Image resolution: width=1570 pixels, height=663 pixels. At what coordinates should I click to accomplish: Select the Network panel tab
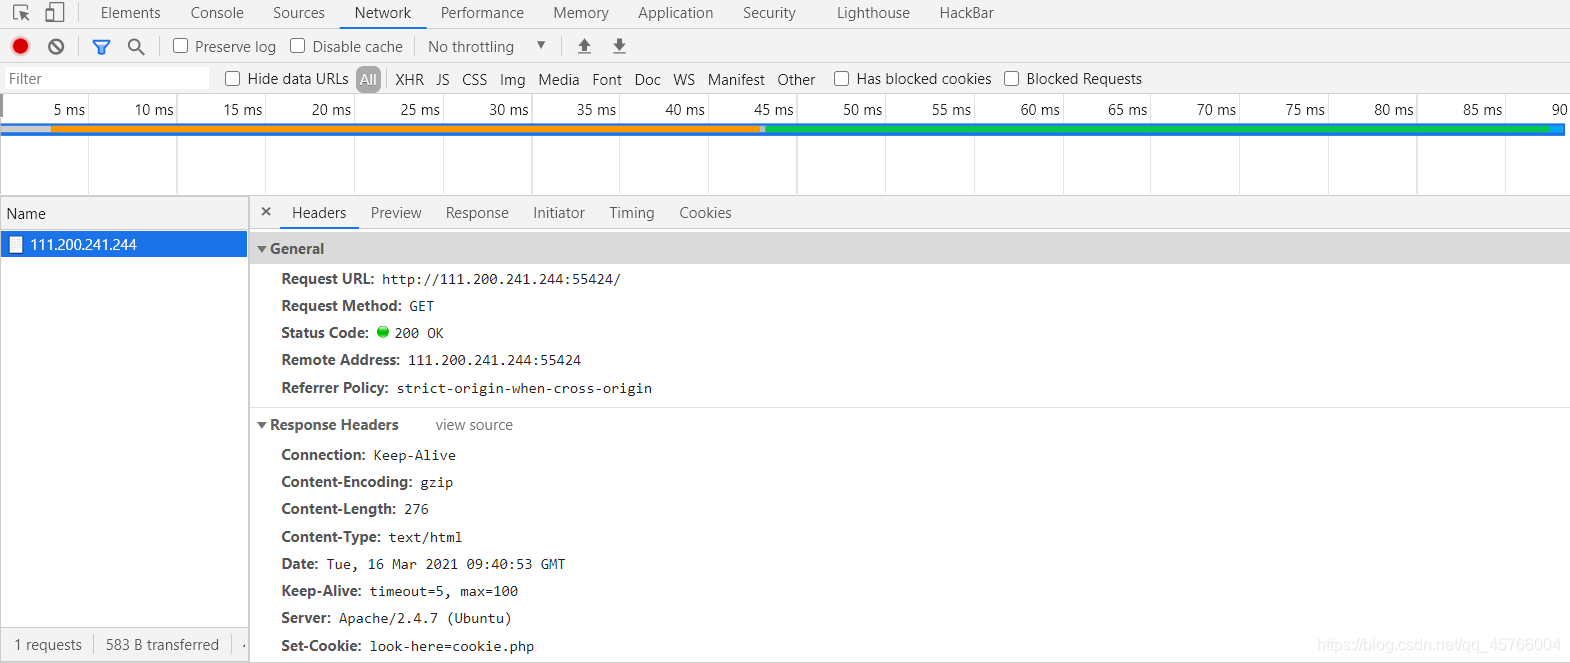click(383, 13)
